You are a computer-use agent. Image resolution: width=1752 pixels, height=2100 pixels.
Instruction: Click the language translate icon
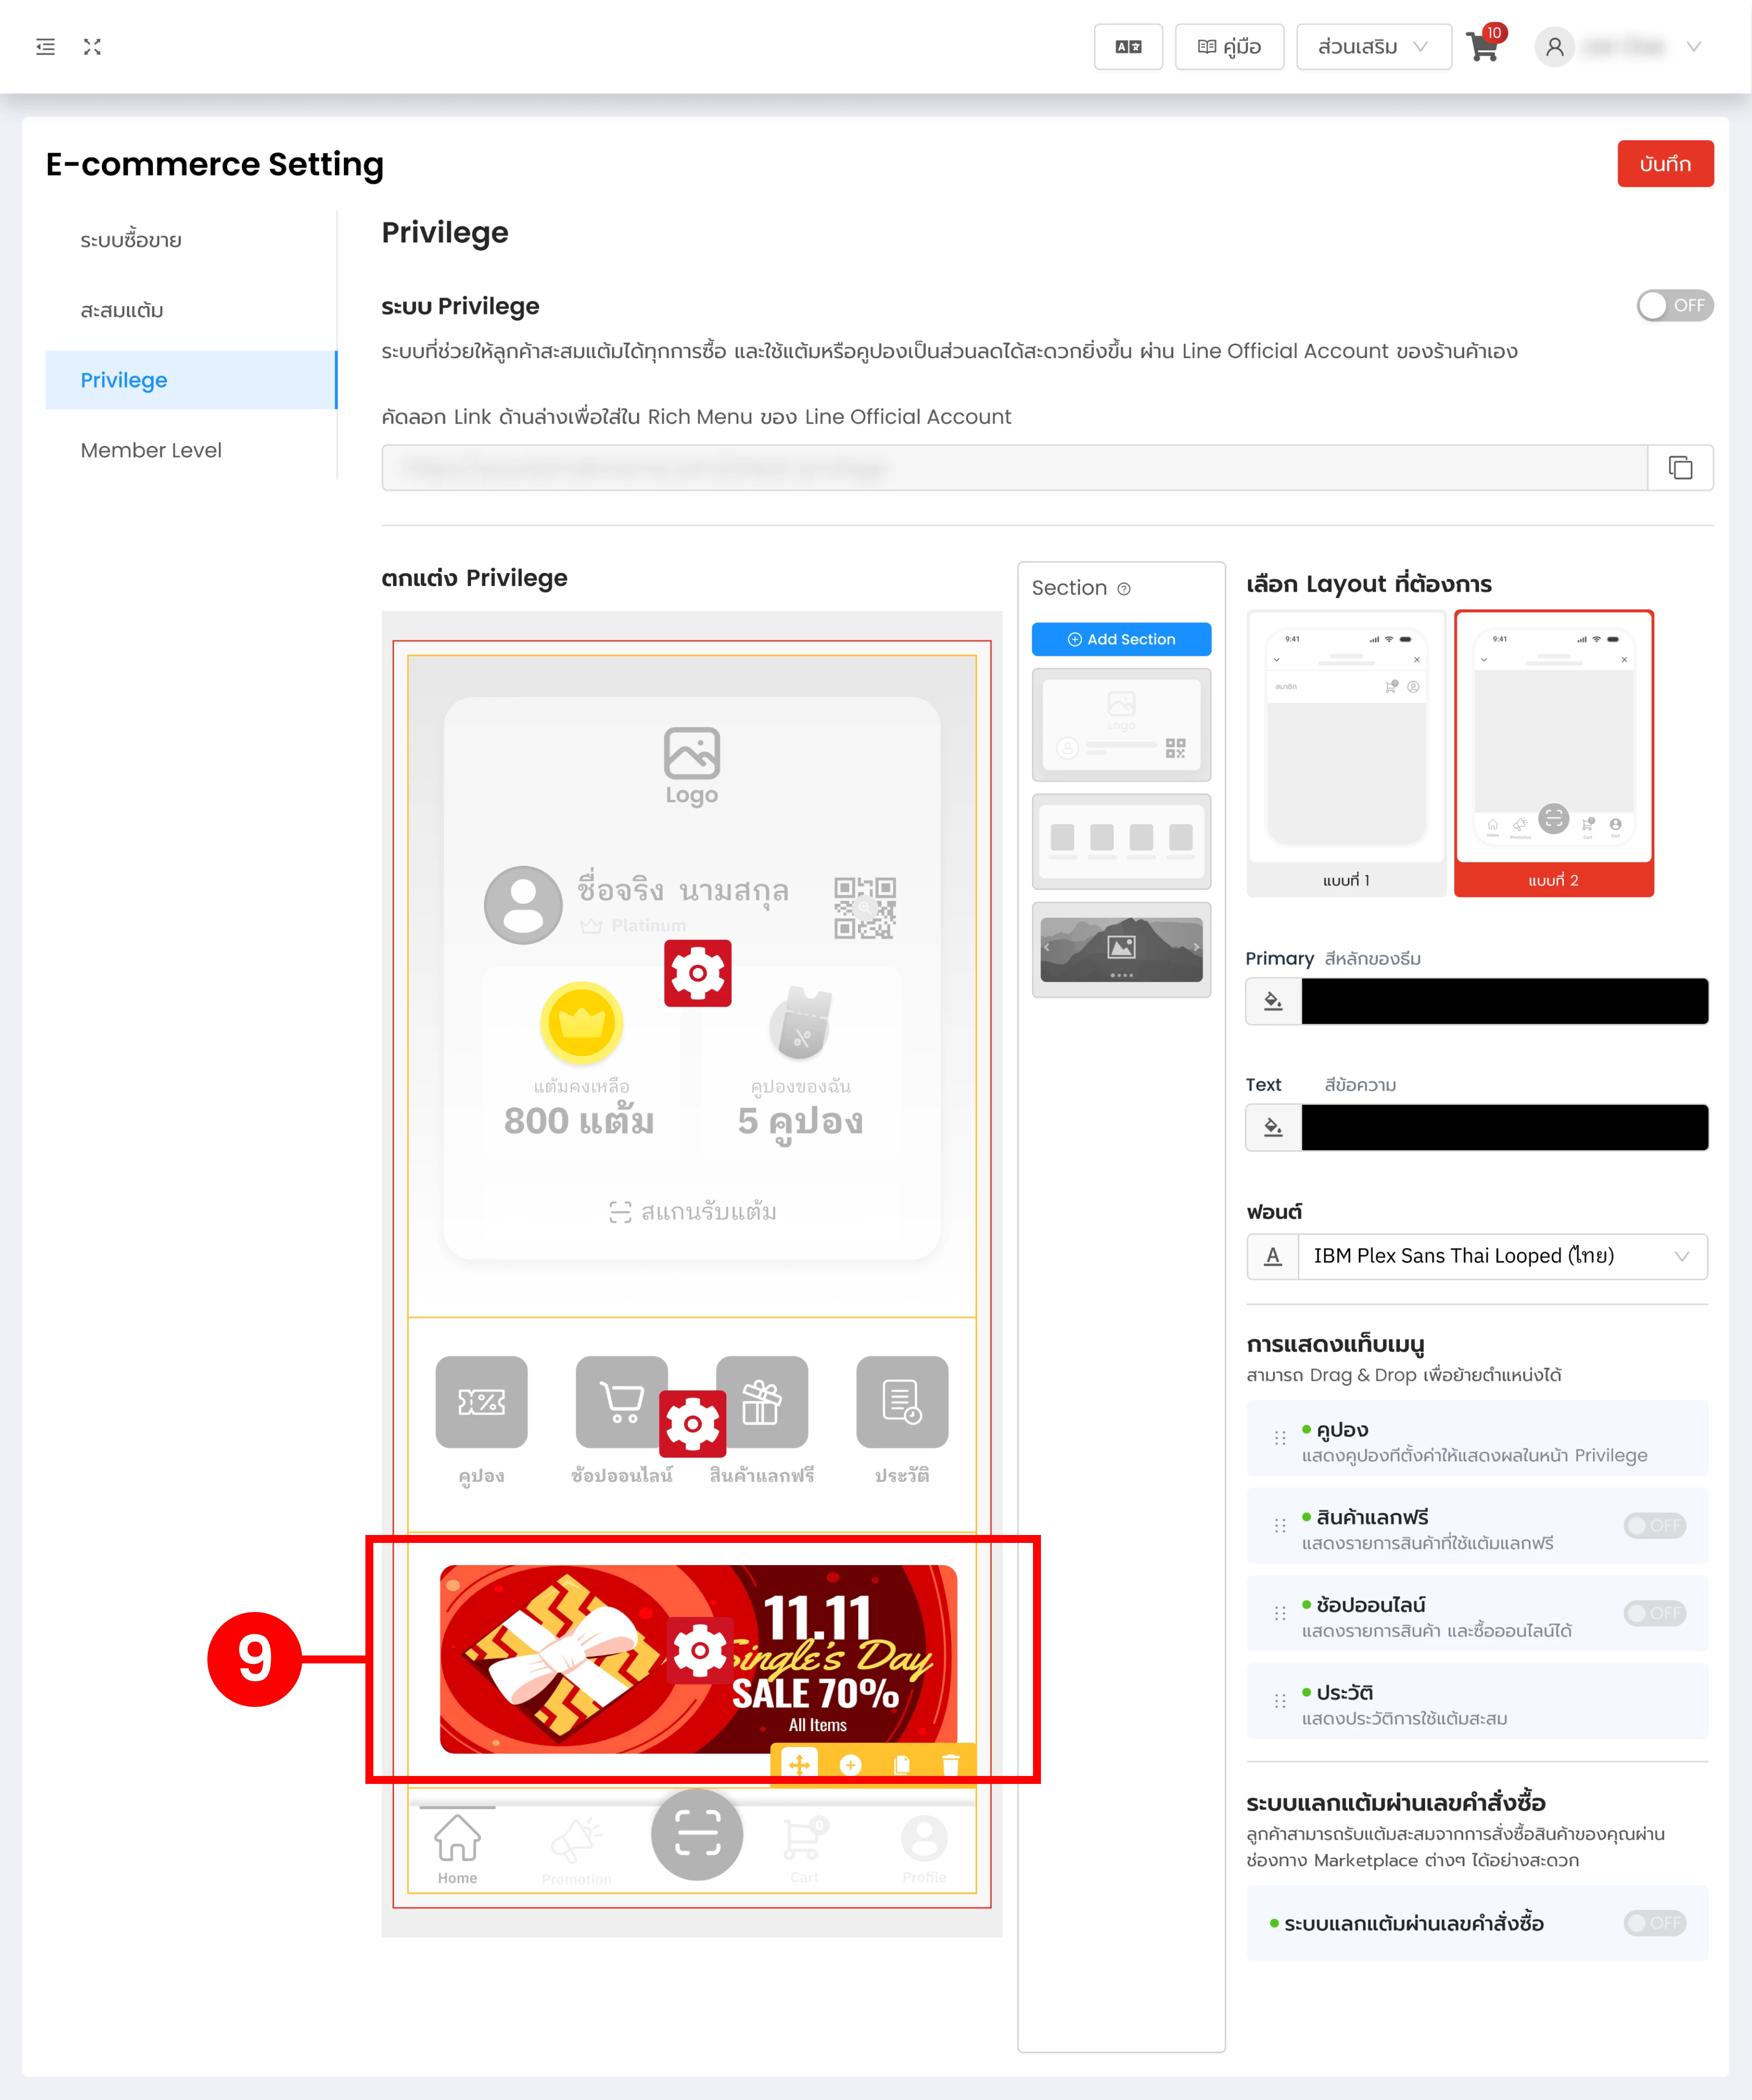point(1128,47)
